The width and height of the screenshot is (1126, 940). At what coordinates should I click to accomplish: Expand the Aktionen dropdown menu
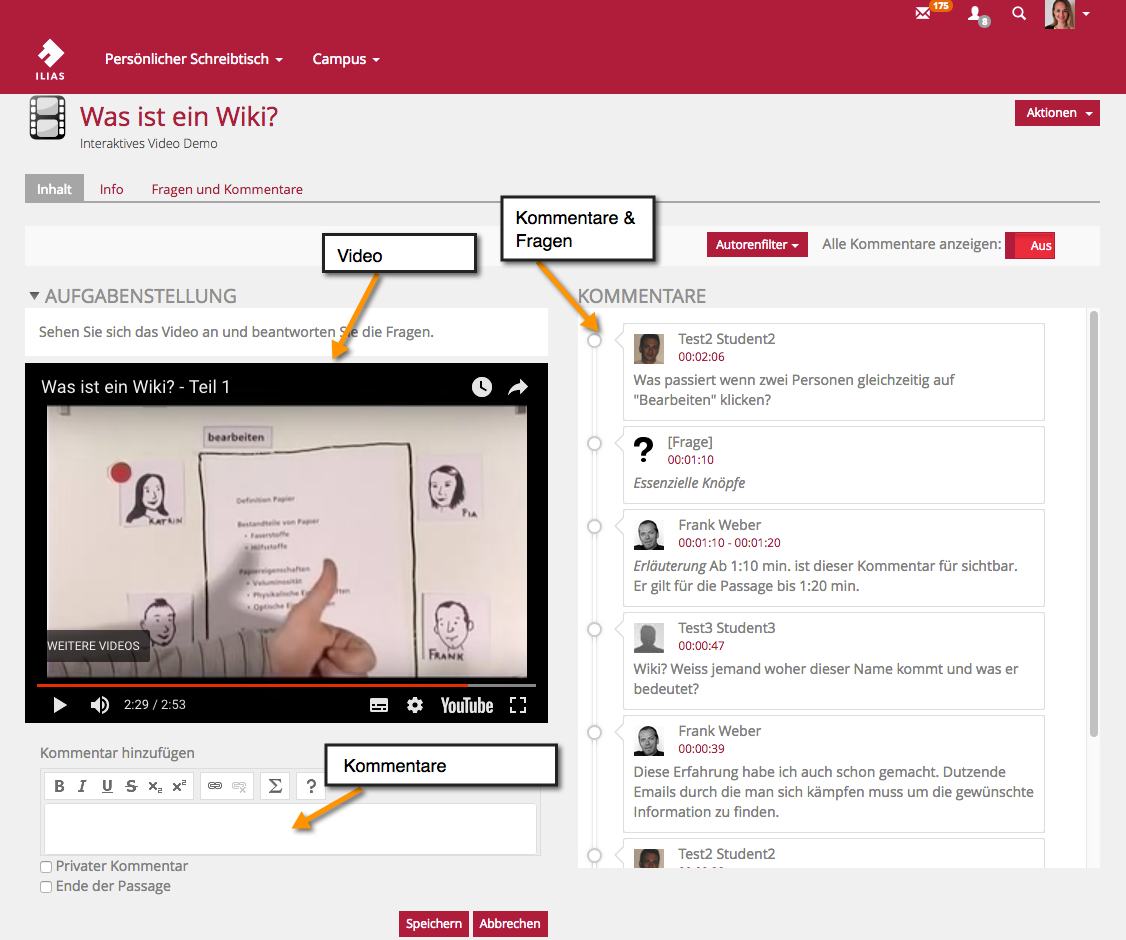coord(1057,113)
